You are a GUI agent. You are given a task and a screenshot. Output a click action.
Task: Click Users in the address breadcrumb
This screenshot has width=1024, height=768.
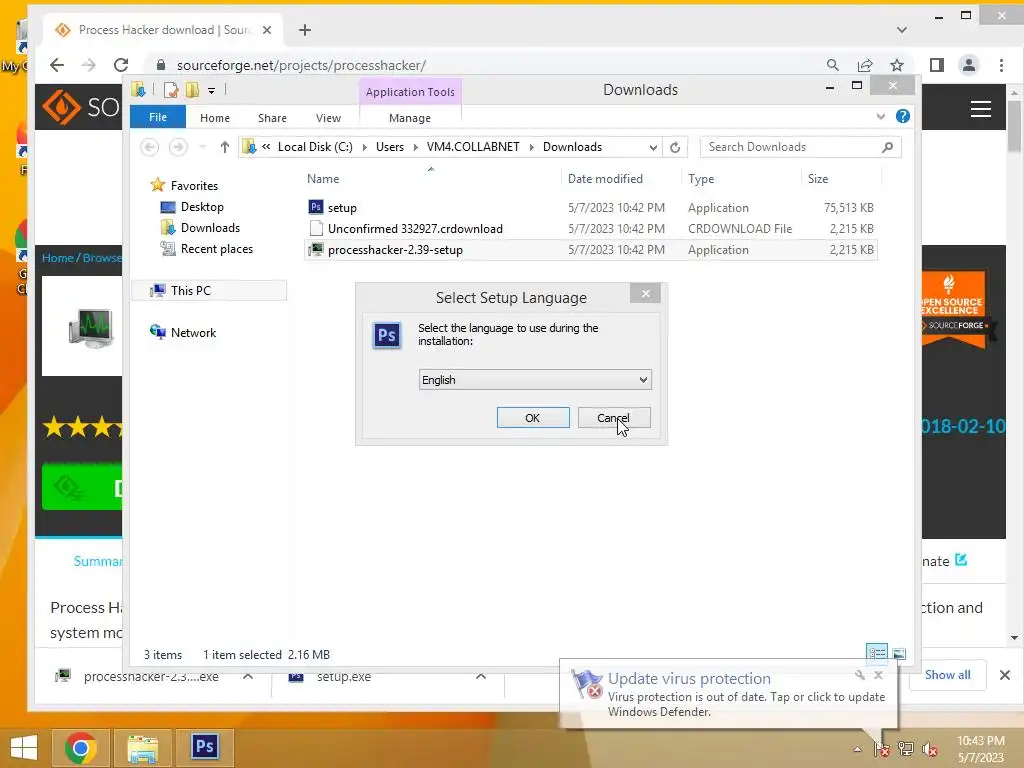click(x=390, y=147)
